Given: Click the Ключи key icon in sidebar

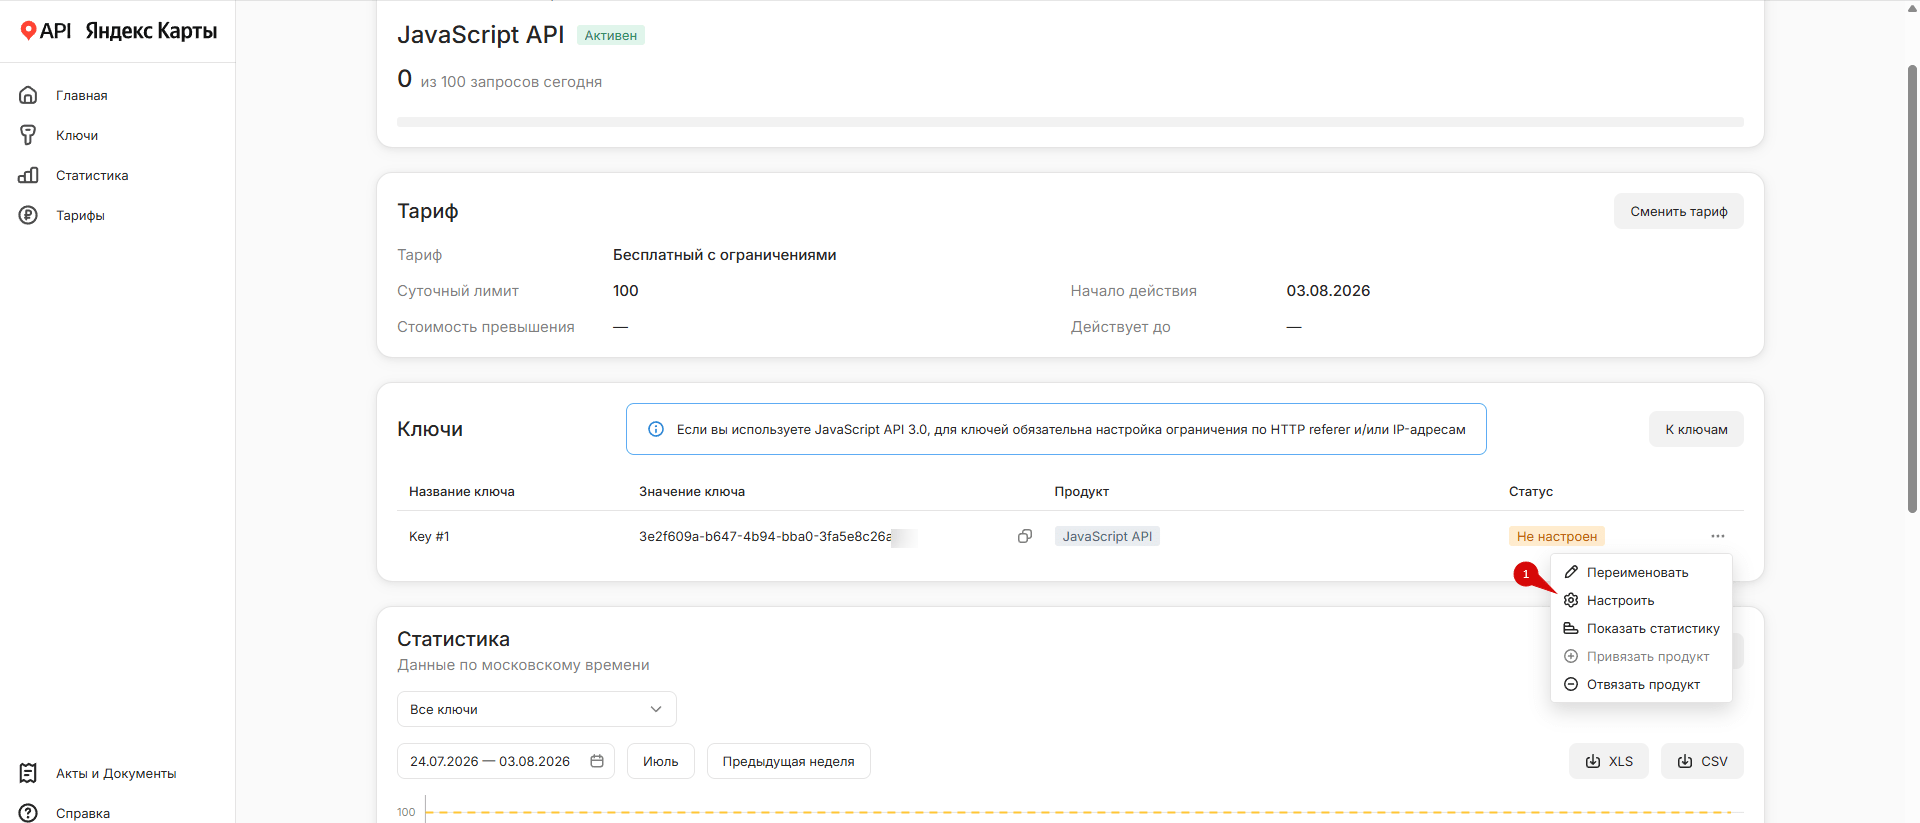Looking at the screenshot, I should (28, 135).
